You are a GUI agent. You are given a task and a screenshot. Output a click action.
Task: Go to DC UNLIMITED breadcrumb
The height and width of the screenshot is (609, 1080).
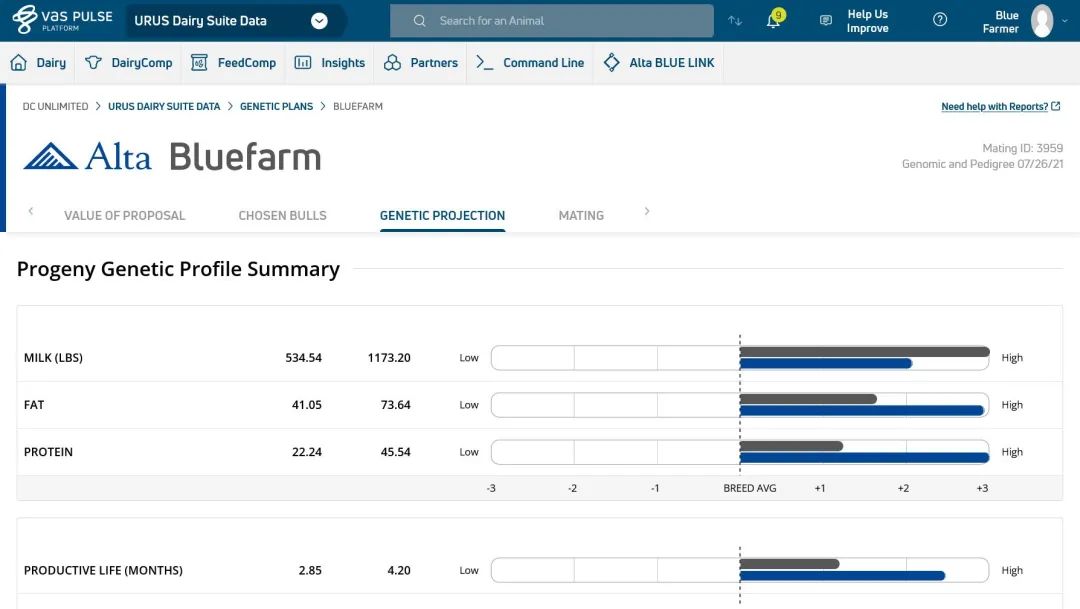(x=55, y=106)
